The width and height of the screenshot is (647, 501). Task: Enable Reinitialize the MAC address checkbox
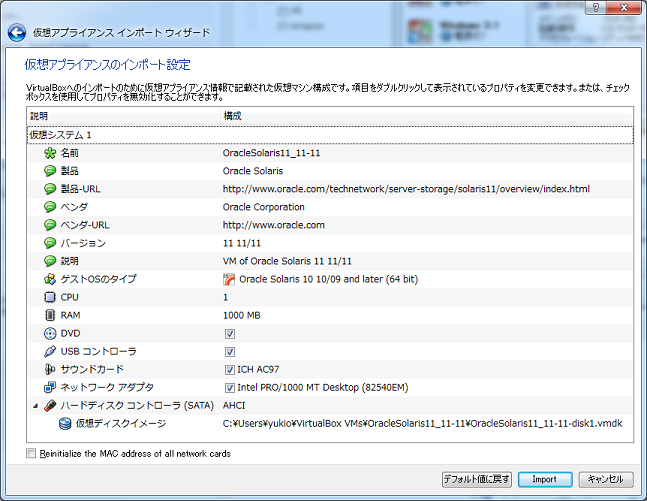click(30, 453)
